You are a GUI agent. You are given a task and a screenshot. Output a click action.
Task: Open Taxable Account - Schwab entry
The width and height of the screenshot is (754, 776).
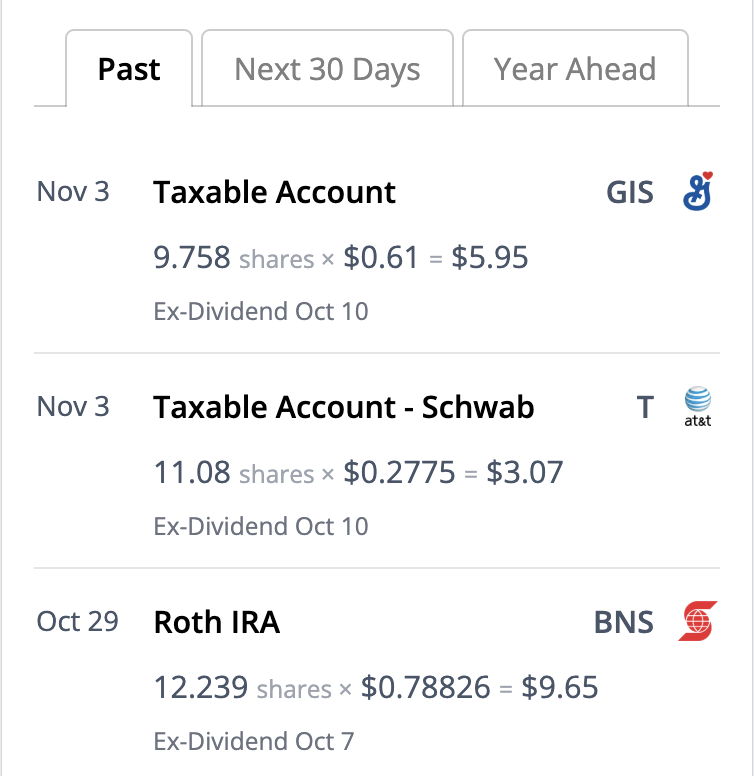point(343,407)
